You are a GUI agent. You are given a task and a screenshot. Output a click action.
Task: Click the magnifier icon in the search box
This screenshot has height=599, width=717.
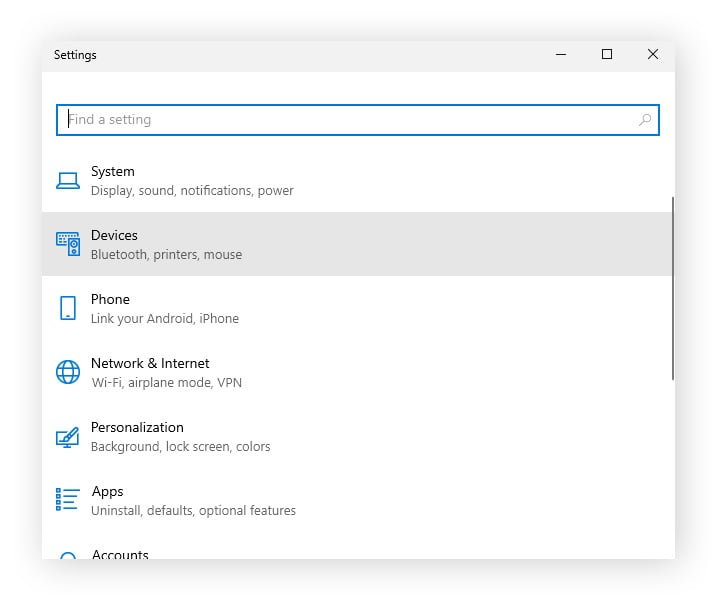645,120
